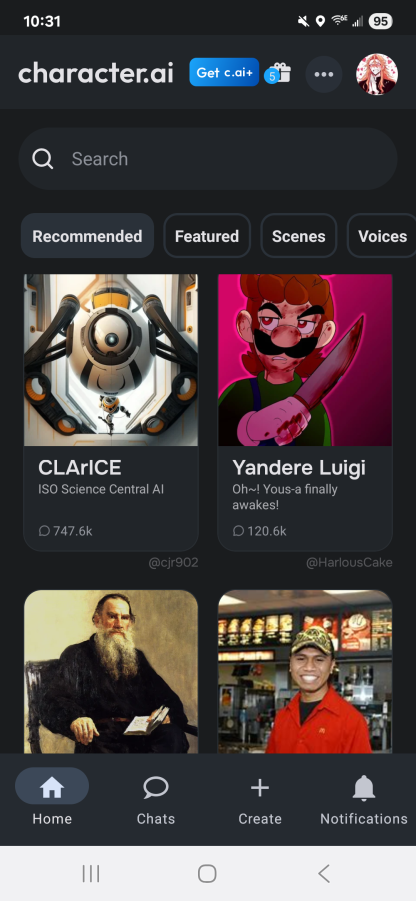Open creator link @HarlousCake
Screen dimensions: 416x901
coord(349,563)
